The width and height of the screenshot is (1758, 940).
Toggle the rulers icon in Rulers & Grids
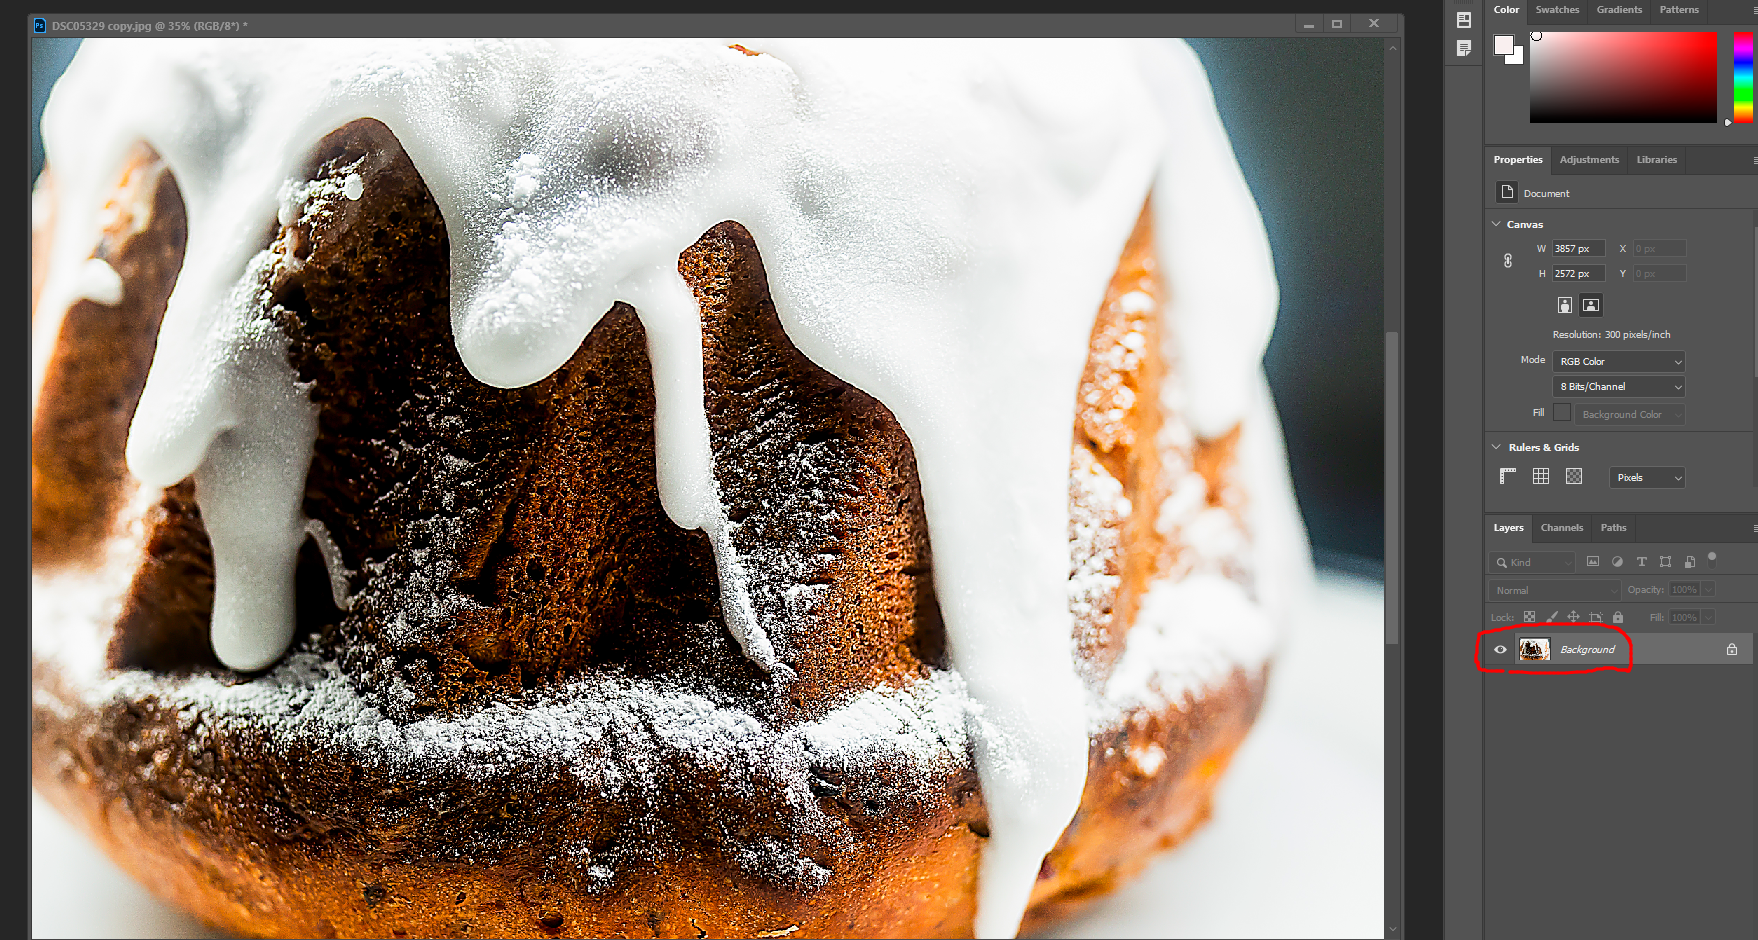click(1508, 476)
